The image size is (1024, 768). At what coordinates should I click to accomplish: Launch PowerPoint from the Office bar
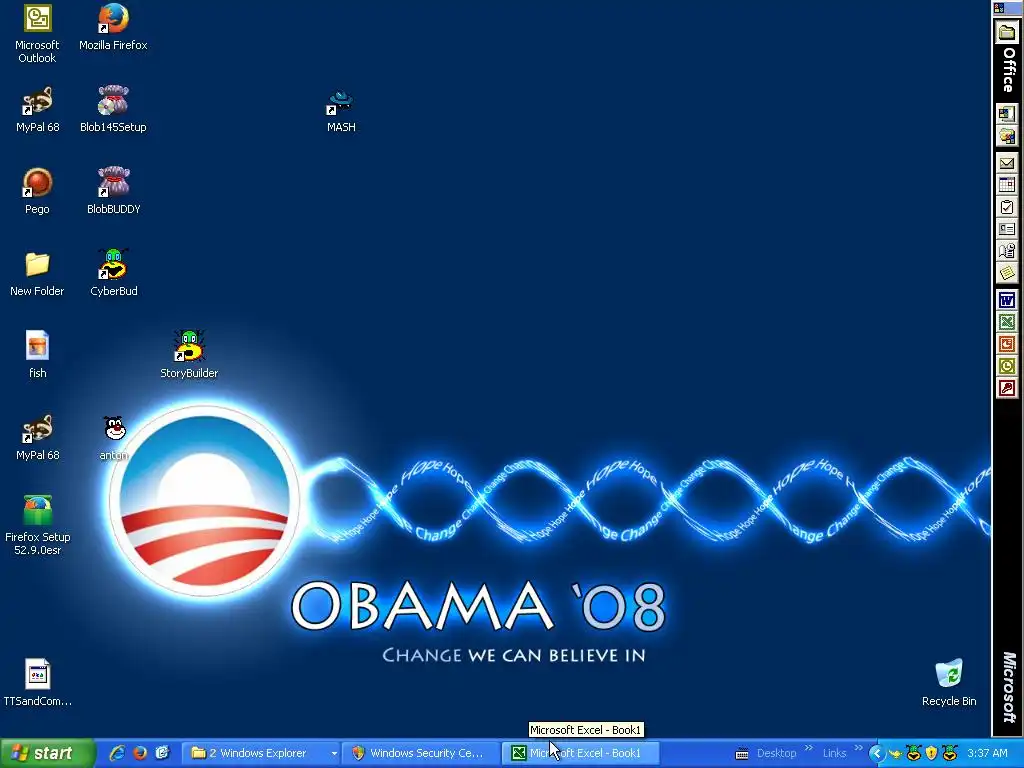coord(1006,344)
